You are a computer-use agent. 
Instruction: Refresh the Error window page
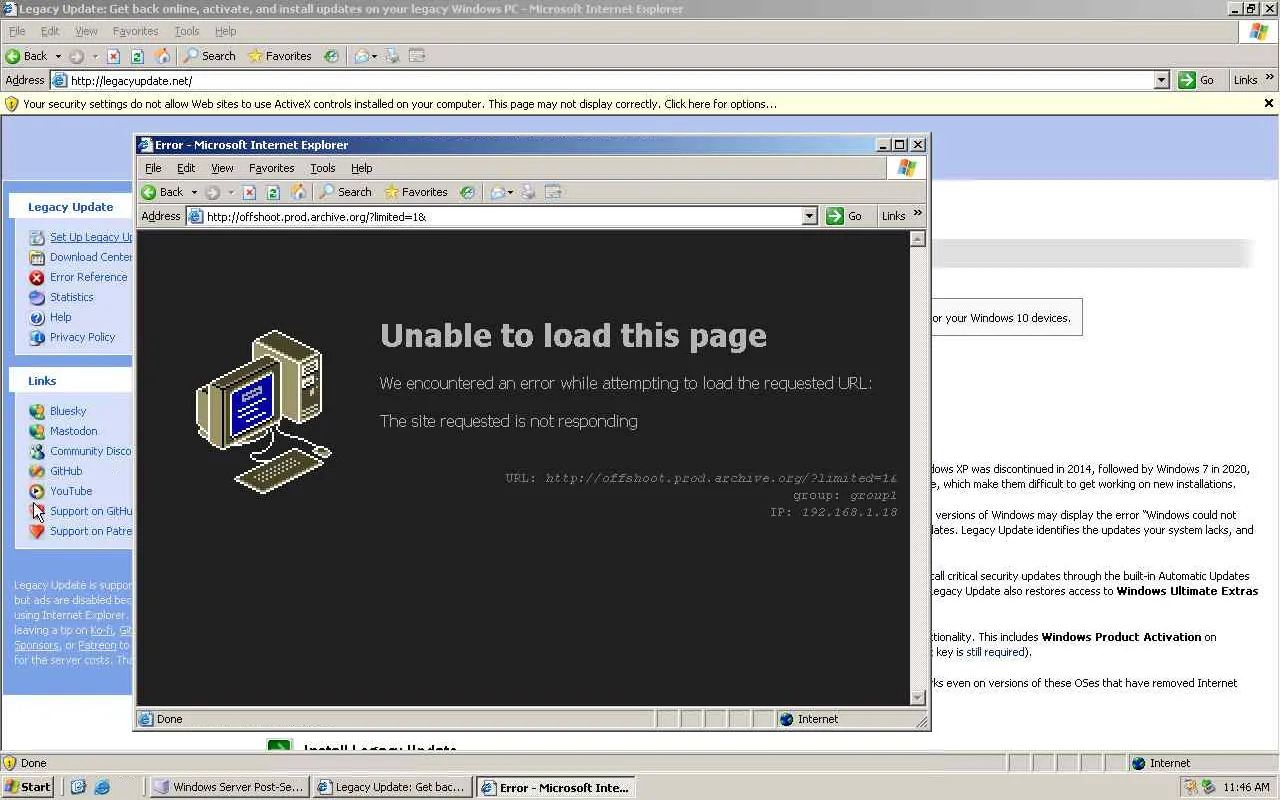[273, 192]
